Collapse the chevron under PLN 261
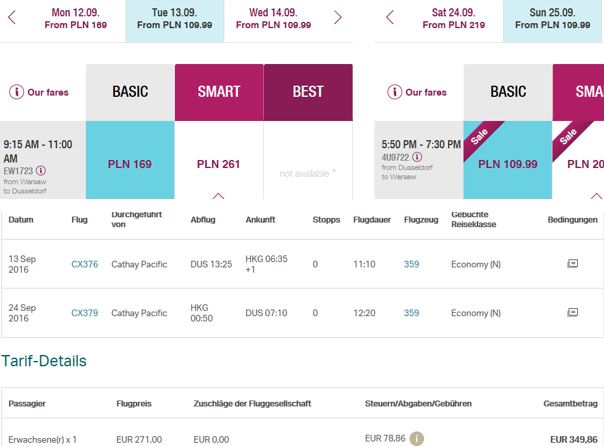Screen dimensions: 604x446 218,196
